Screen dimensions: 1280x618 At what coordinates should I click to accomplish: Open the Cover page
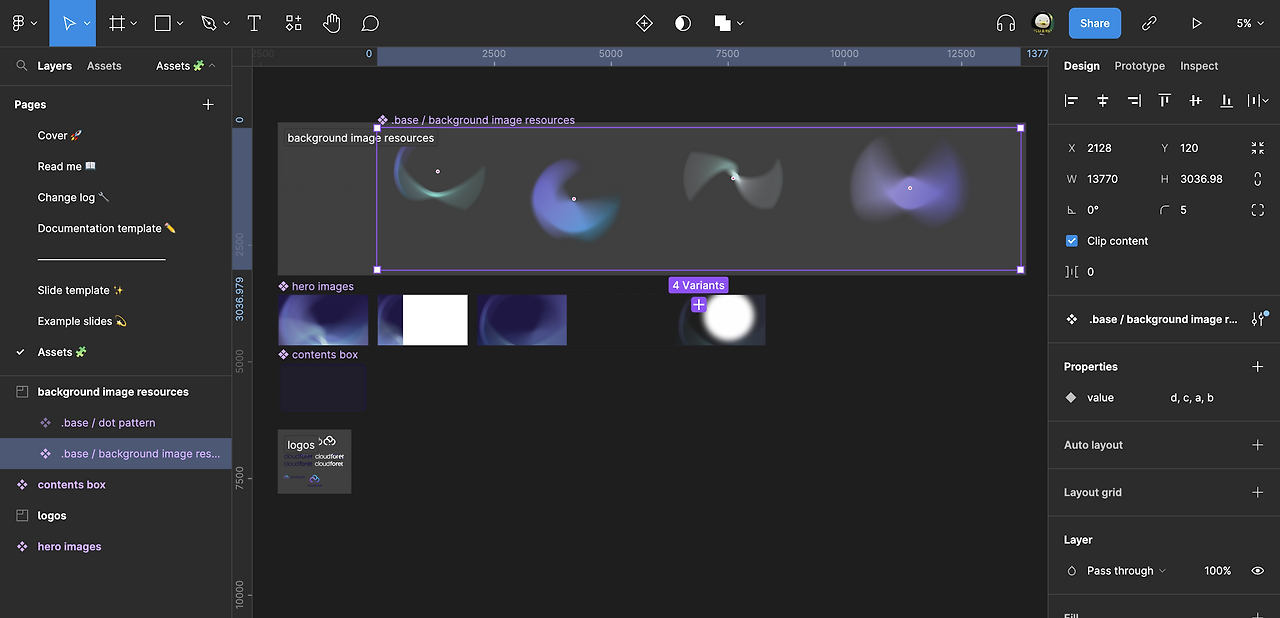tap(60, 136)
